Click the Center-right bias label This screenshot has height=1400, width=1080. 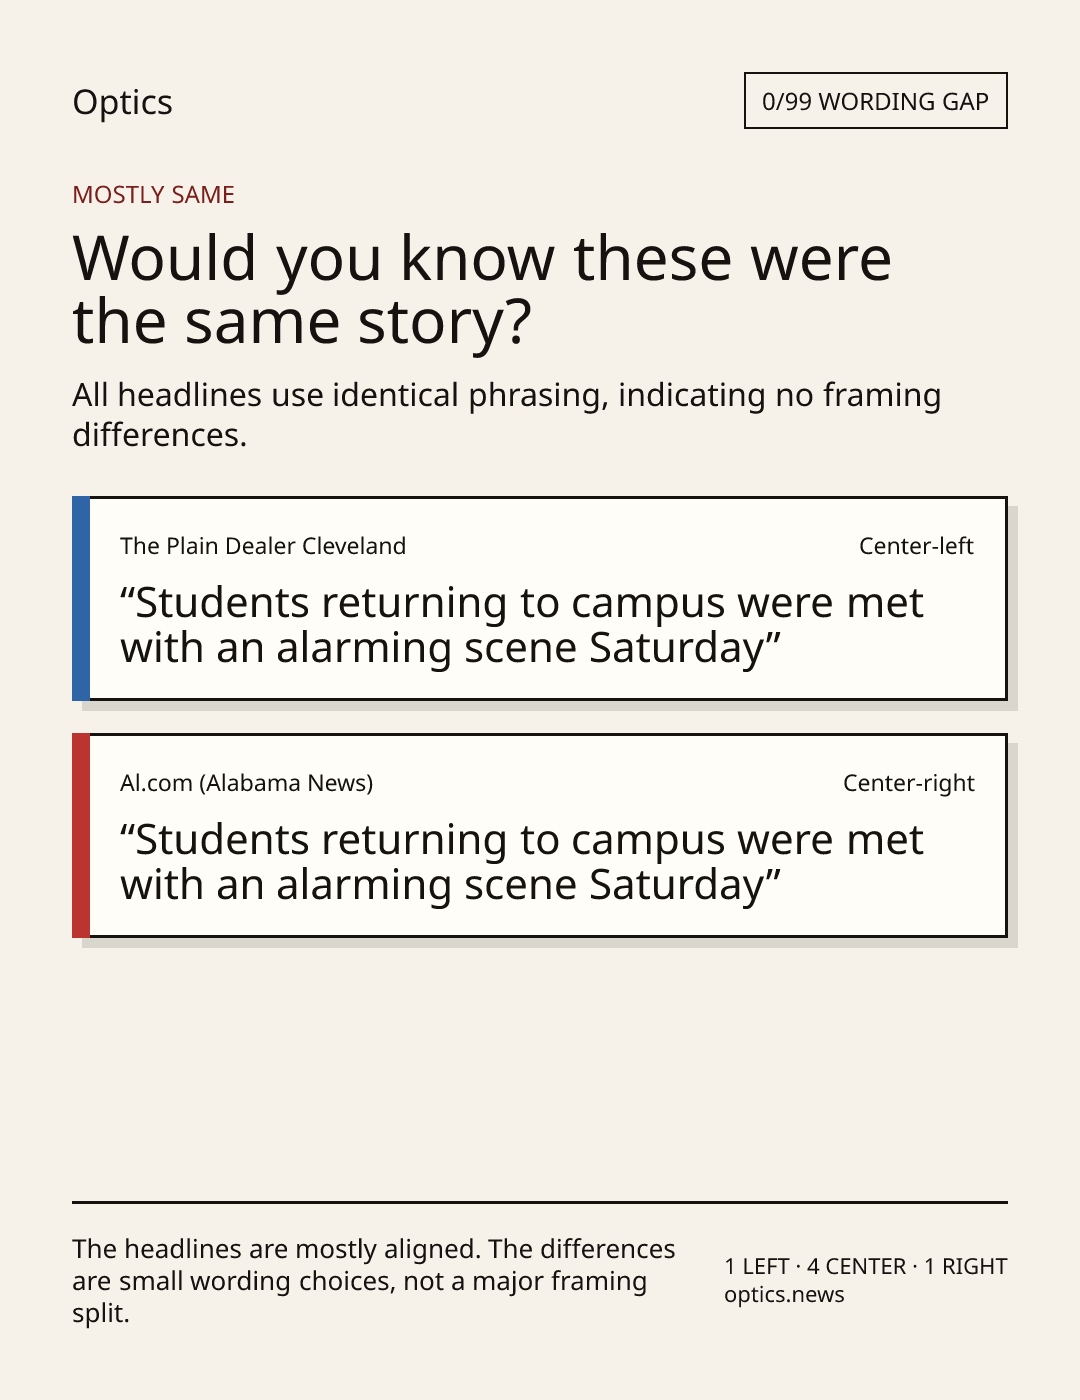pos(908,783)
